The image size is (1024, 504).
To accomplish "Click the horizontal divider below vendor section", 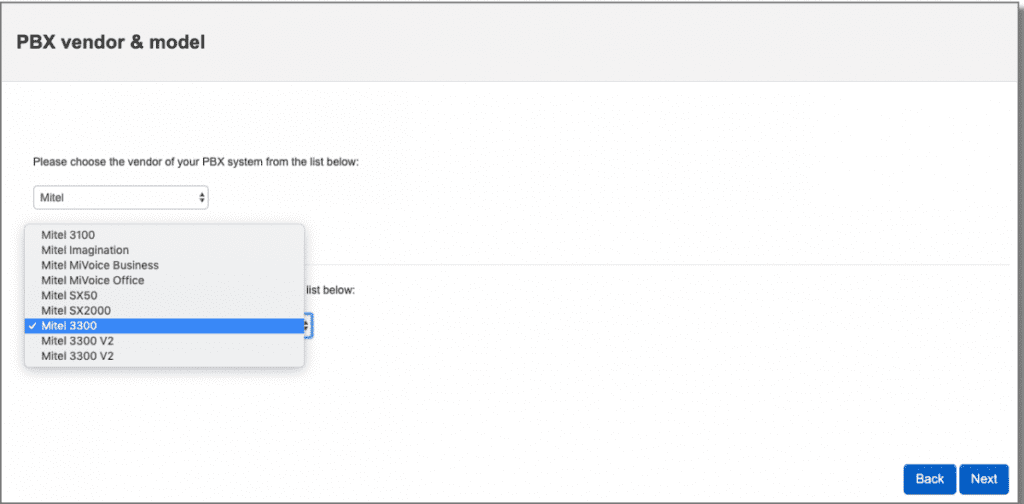I will pyautogui.click(x=650, y=265).
